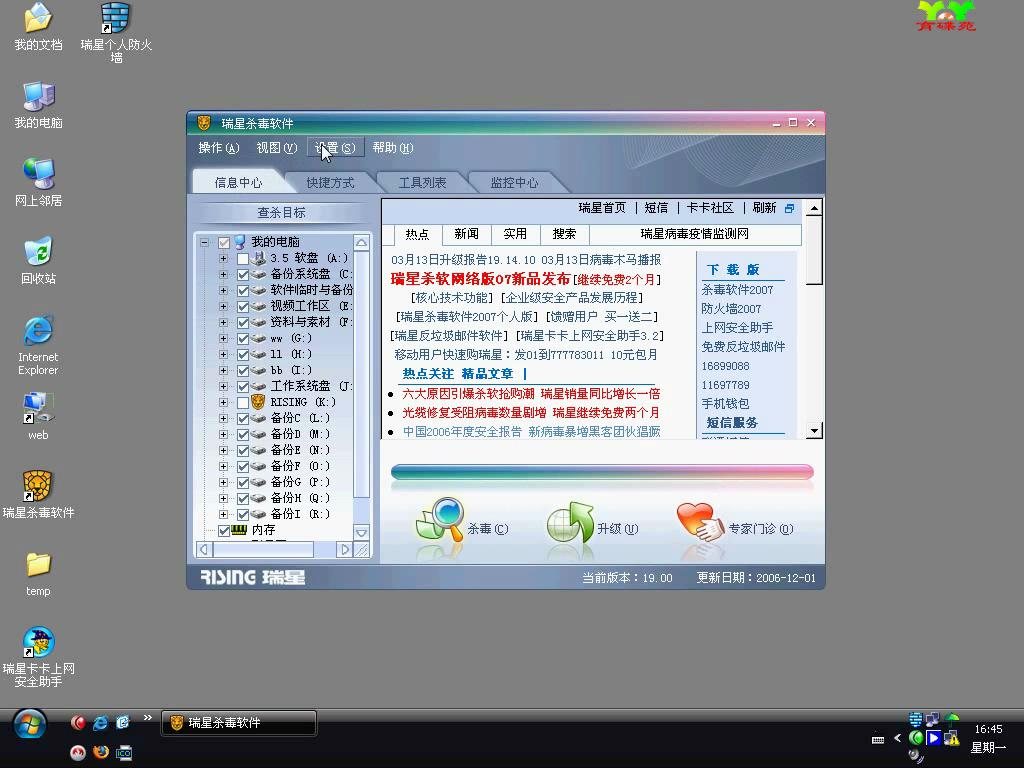Click the Start orb on taskbar
The height and width of the screenshot is (768, 1024).
click(29, 724)
